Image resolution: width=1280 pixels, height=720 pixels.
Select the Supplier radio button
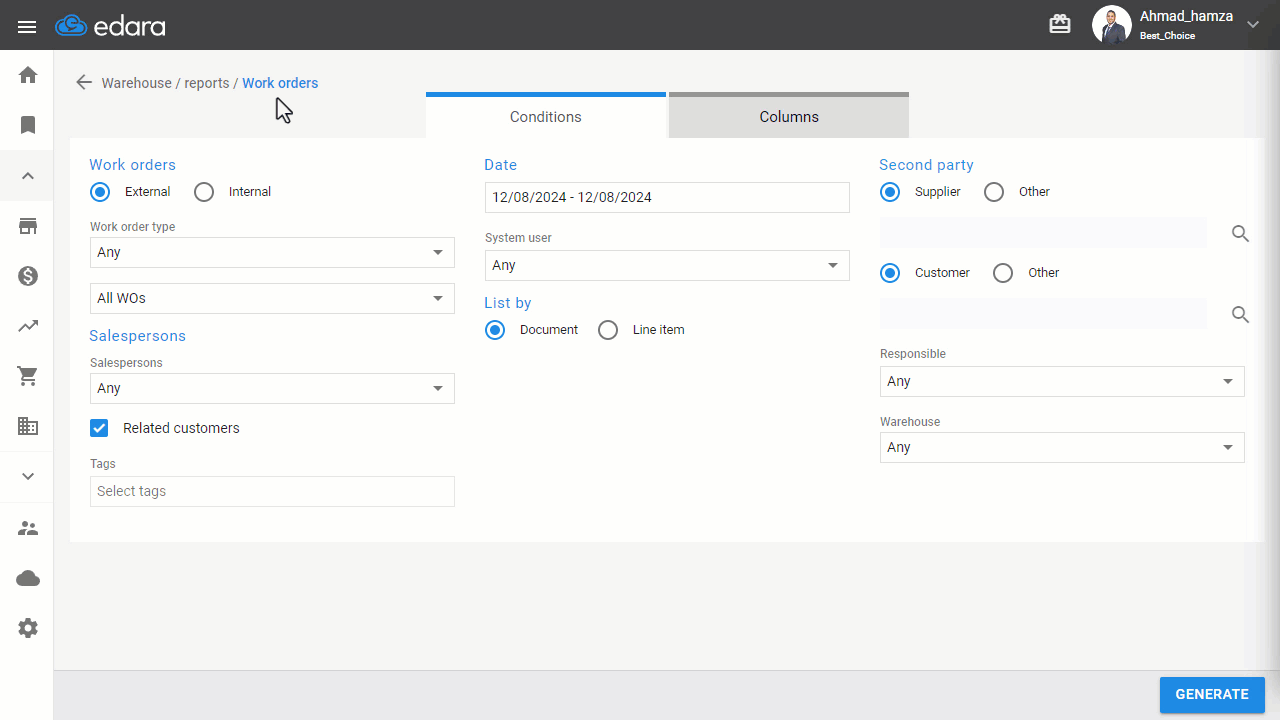(x=890, y=192)
